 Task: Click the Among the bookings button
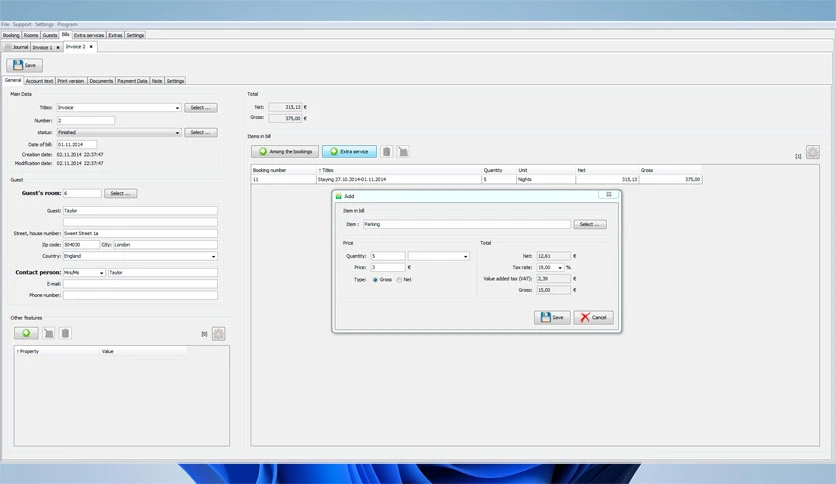pyautogui.click(x=285, y=152)
